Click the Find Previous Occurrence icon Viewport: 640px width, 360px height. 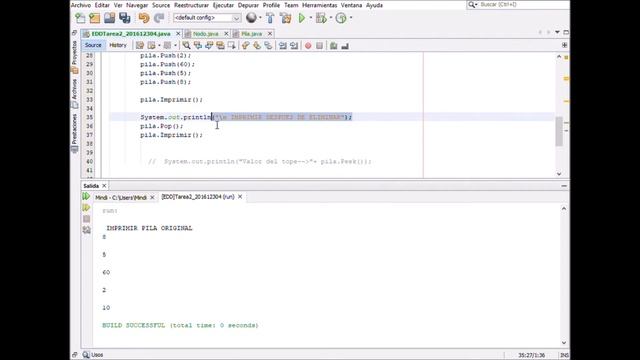198,46
